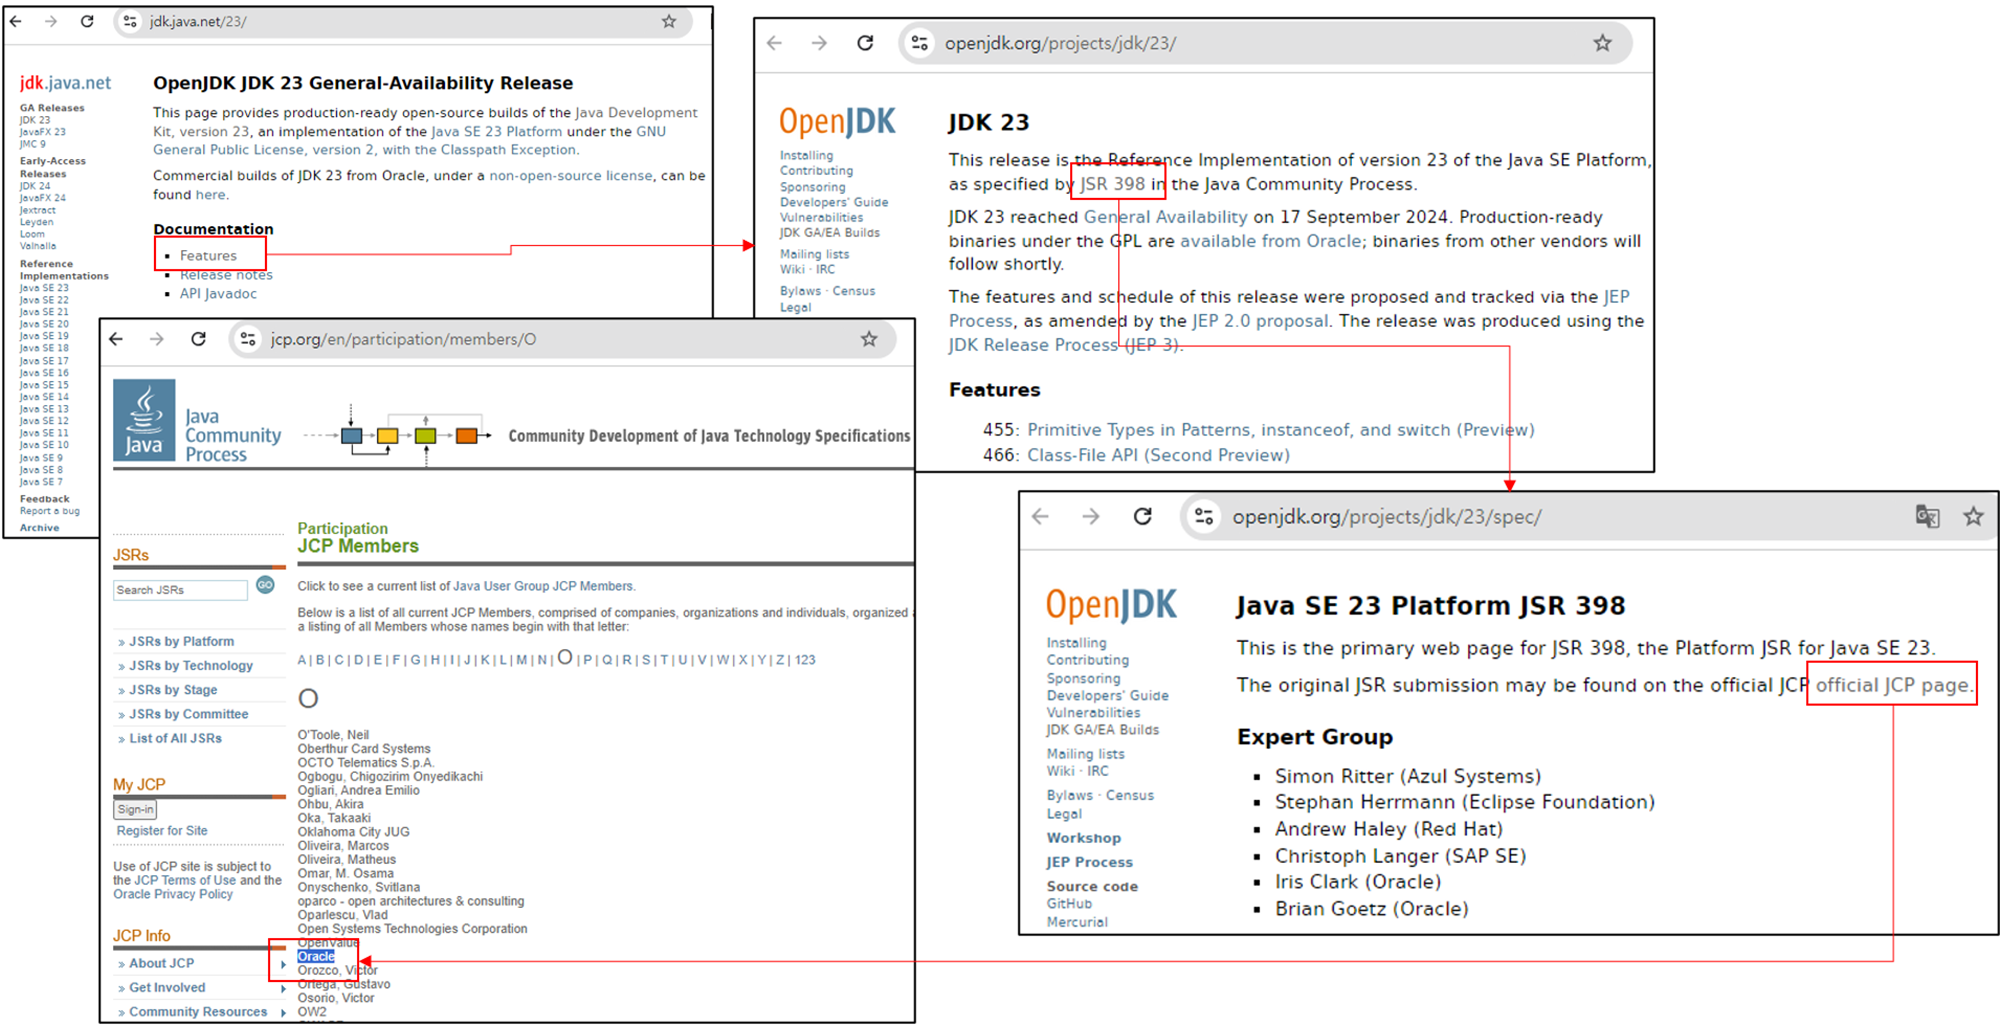Open Developers' Guide link in JDK 23 sidebar

point(834,202)
